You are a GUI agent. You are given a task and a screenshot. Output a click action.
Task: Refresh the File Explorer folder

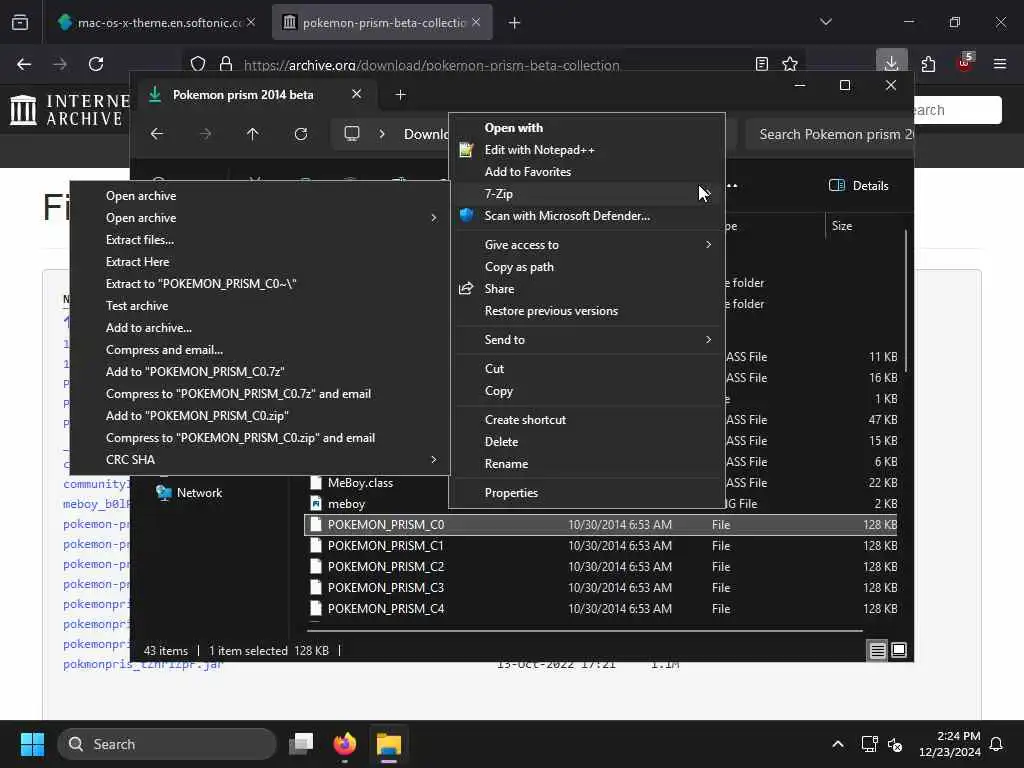click(x=301, y=134)
